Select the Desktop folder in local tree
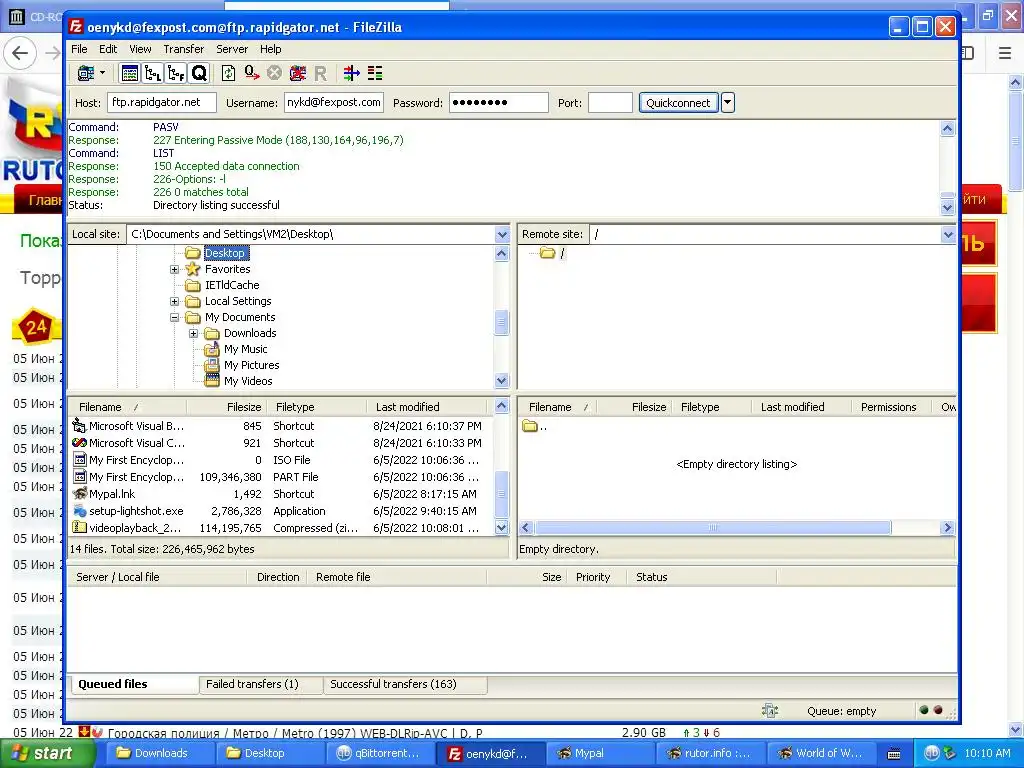1024x768 pixels. 224,253
